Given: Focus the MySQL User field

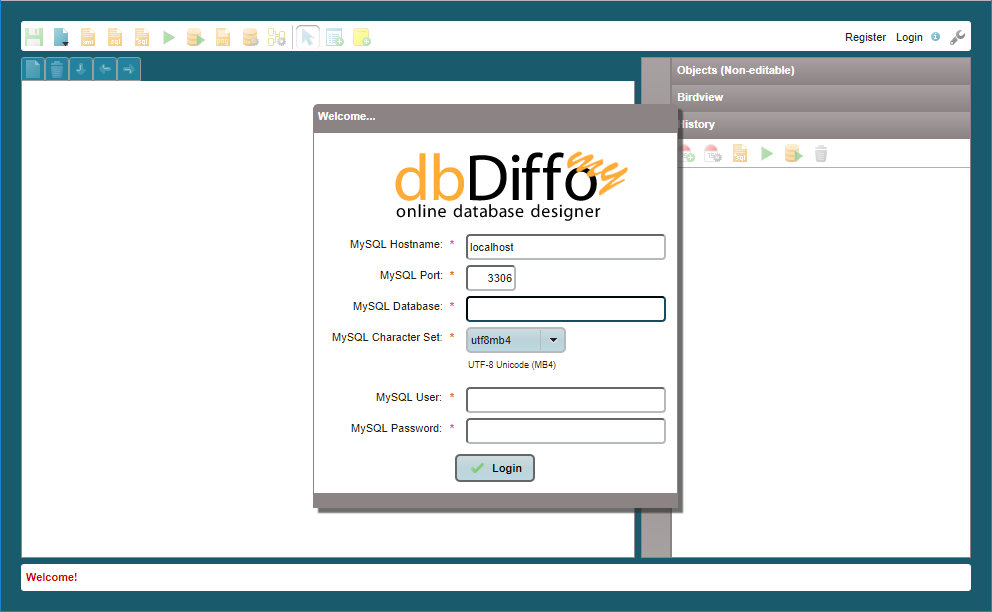Looking at the screenshot, I should [x=566, y=400].
